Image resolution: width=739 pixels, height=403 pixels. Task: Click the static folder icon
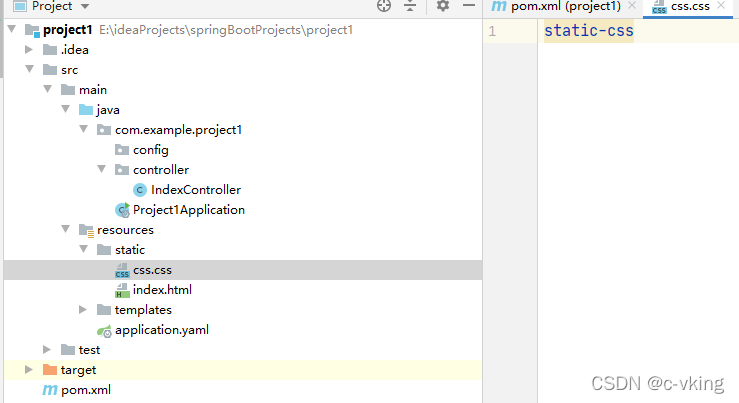pyautogui.click(x=104, y=250)
